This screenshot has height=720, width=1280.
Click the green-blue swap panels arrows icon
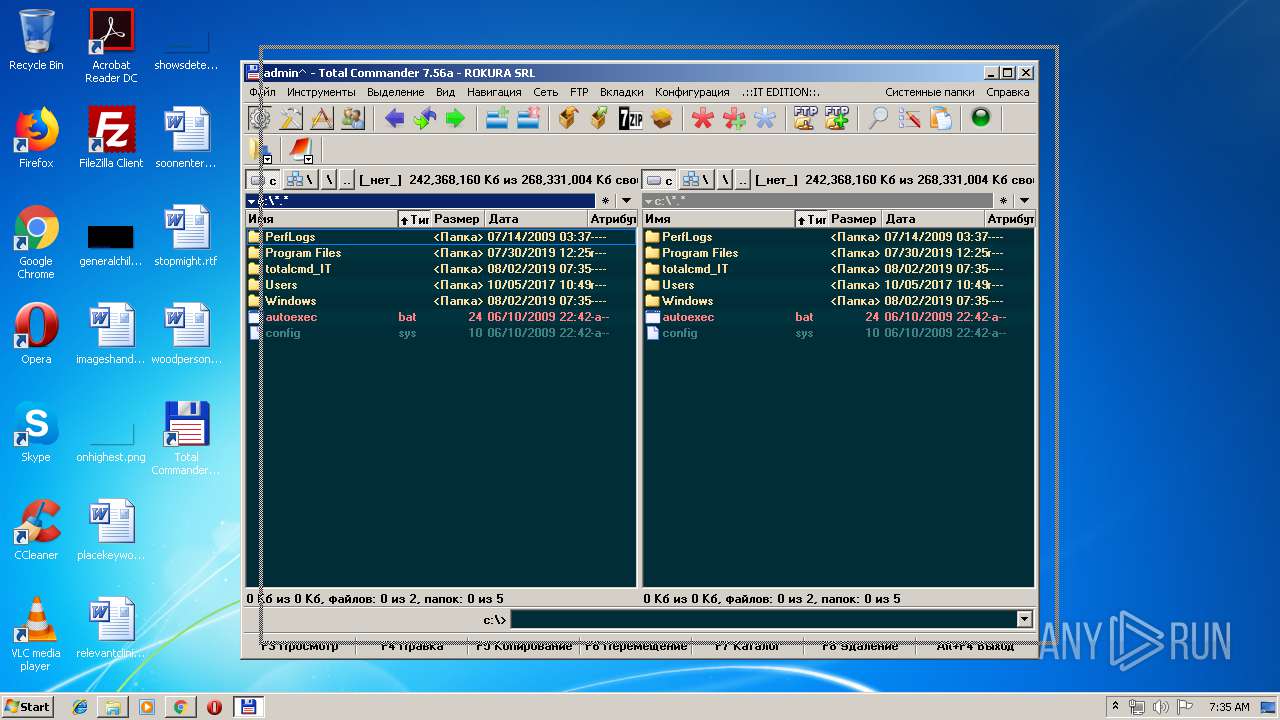pyautogui.click(x=425, y=118)
